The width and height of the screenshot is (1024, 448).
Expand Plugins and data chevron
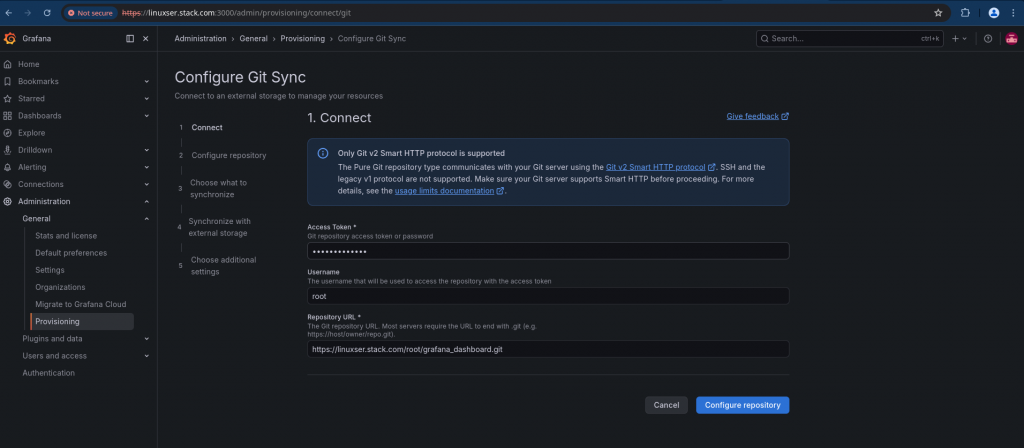point(146,339)
